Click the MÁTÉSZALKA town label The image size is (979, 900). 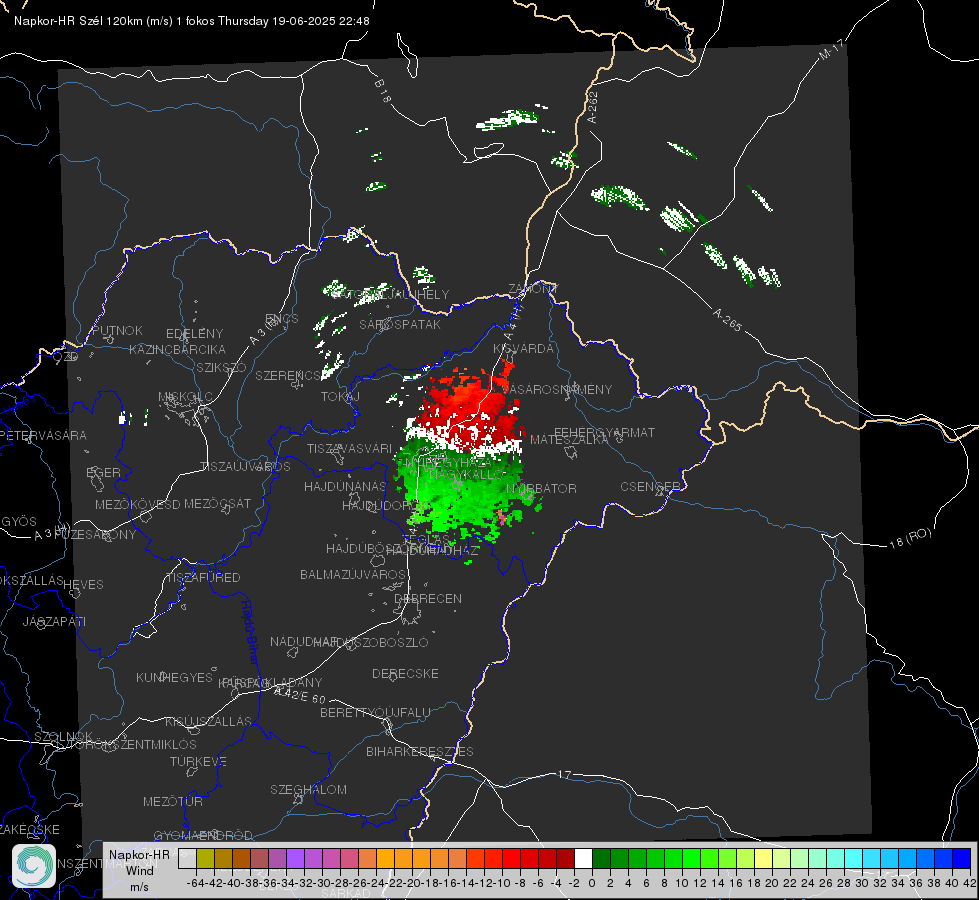click(x=569, y=439)
